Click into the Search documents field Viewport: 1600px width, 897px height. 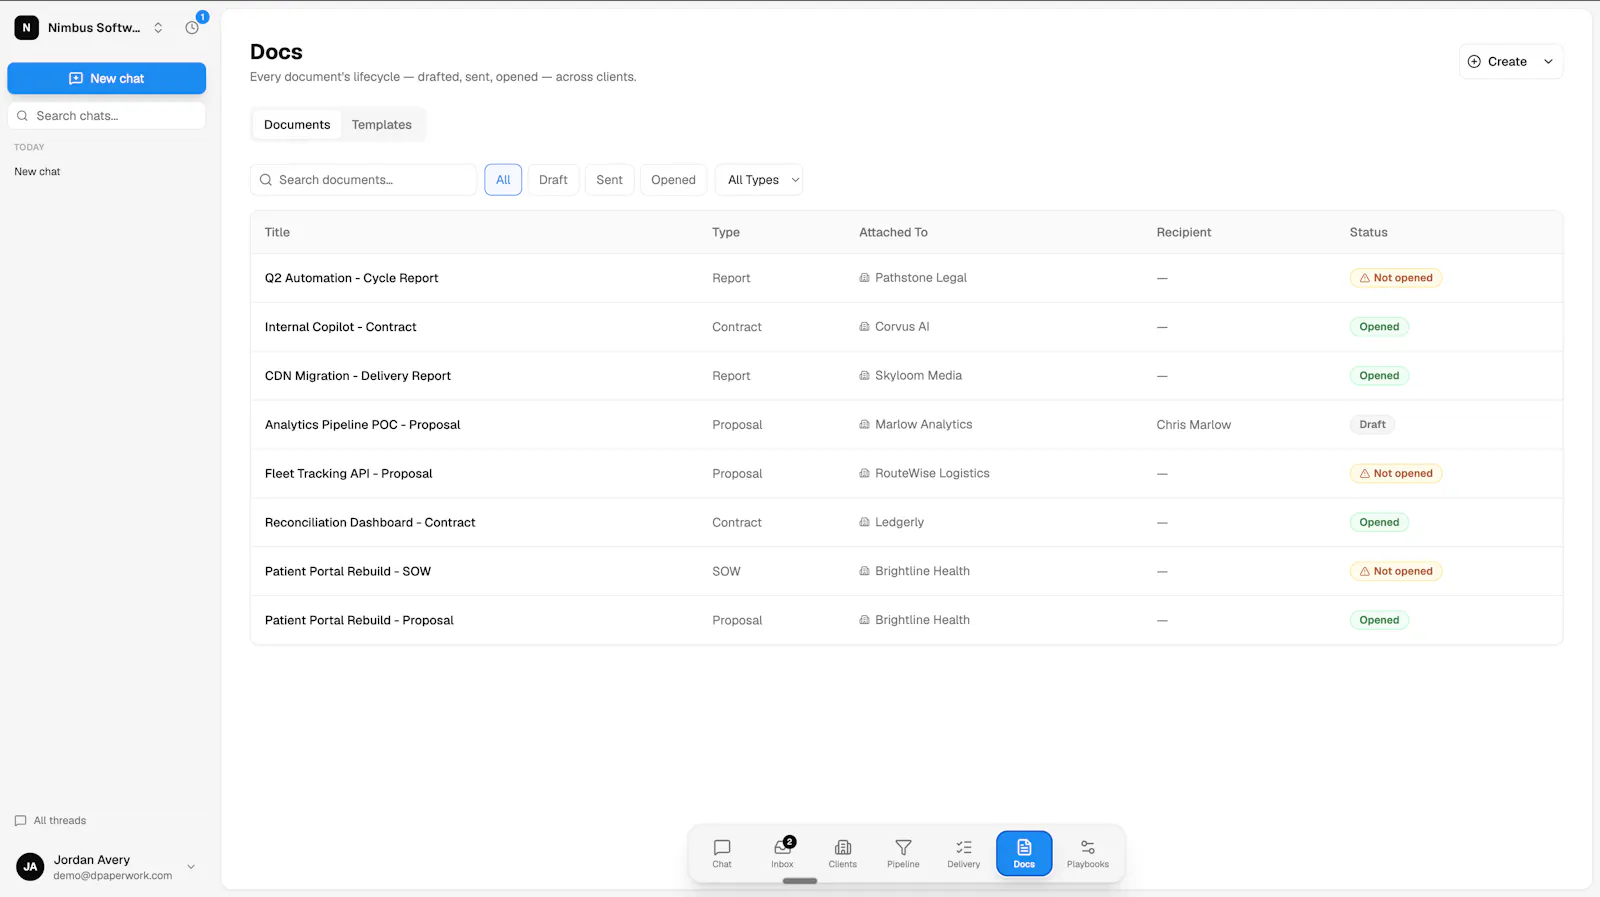363,180
